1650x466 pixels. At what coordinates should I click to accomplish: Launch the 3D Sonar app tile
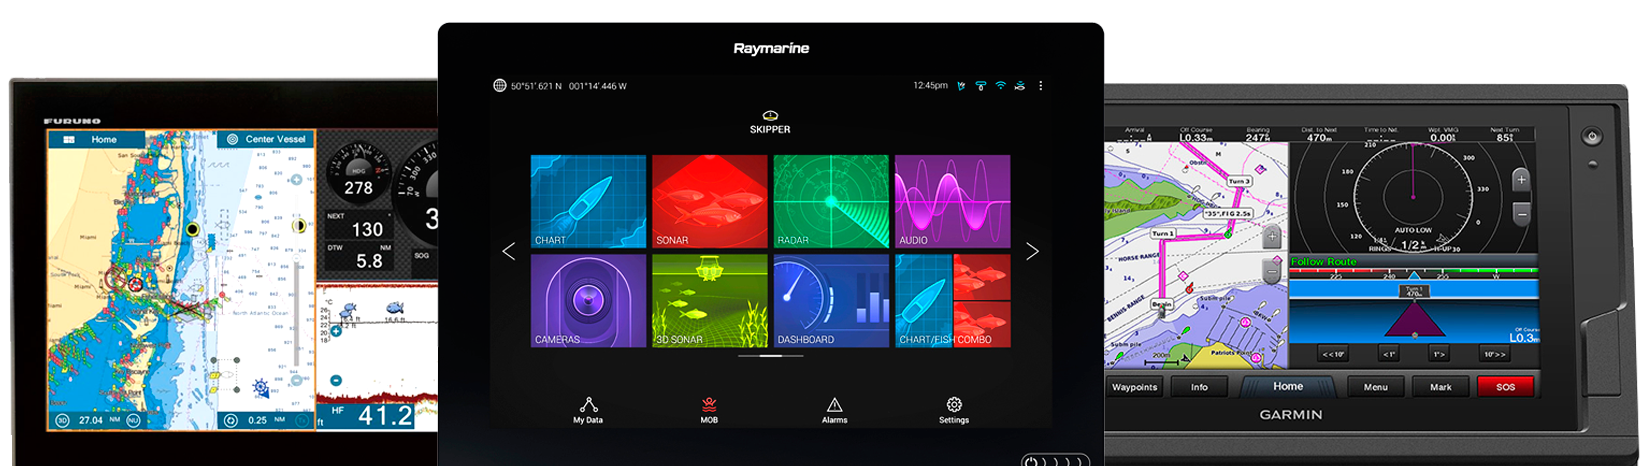pyautogui.click(x=709, y=300)
